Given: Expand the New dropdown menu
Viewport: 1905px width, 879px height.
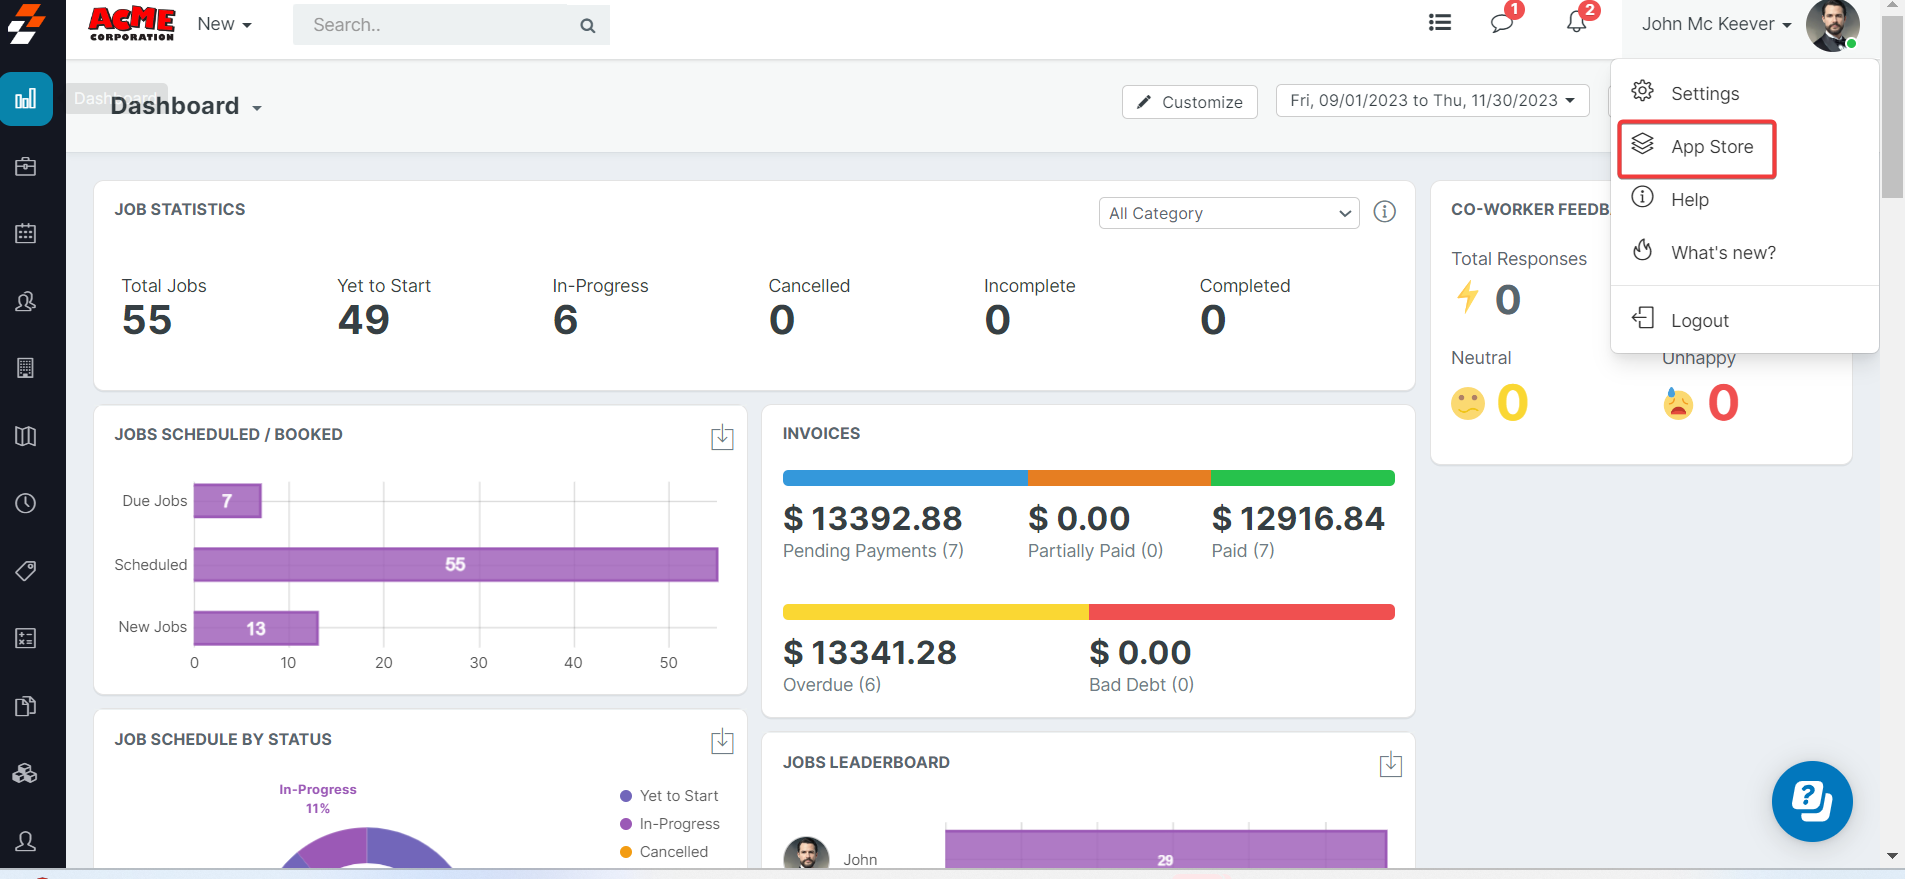Looking at the screenshot, I should tap(224, 24).
